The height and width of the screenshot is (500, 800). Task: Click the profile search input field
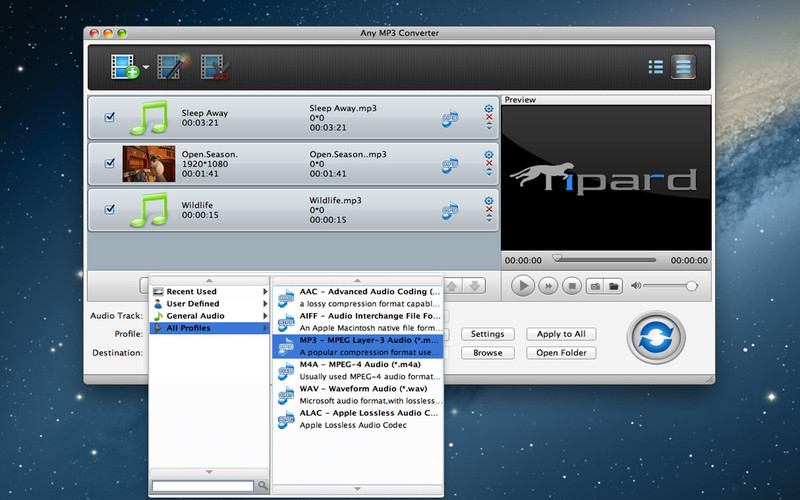203,486
